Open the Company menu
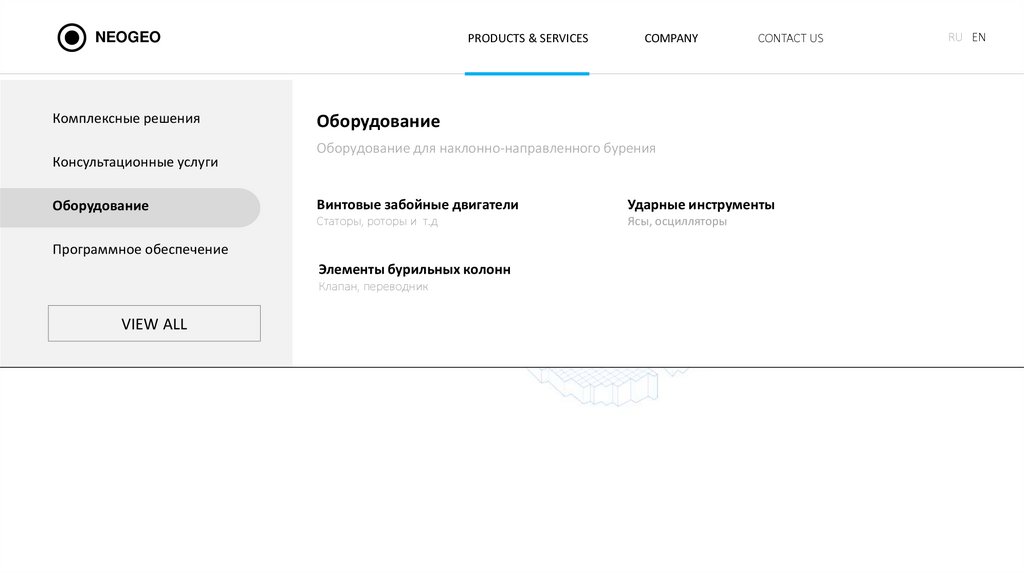 [671, 39]
